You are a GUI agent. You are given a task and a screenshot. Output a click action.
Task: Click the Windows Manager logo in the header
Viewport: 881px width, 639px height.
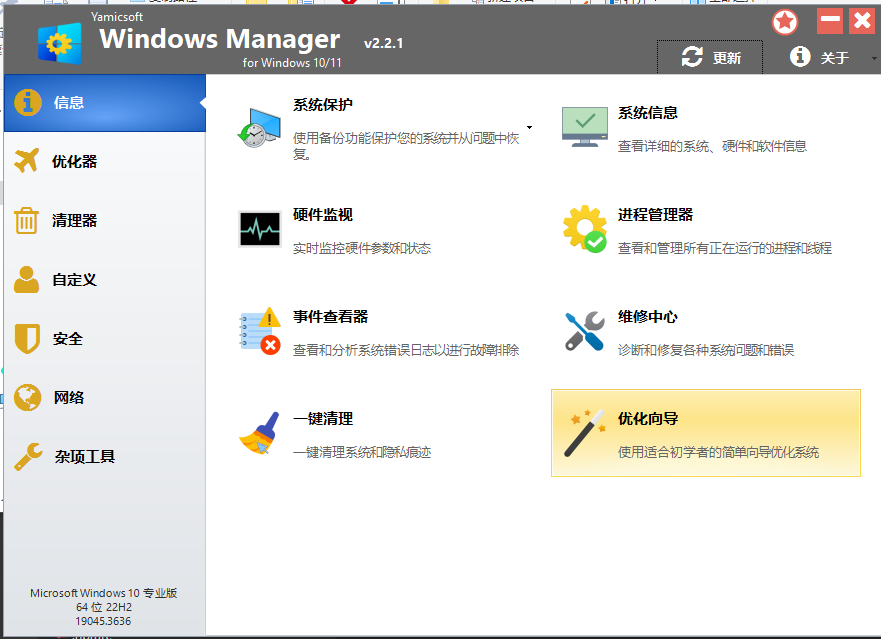point(60,43)
